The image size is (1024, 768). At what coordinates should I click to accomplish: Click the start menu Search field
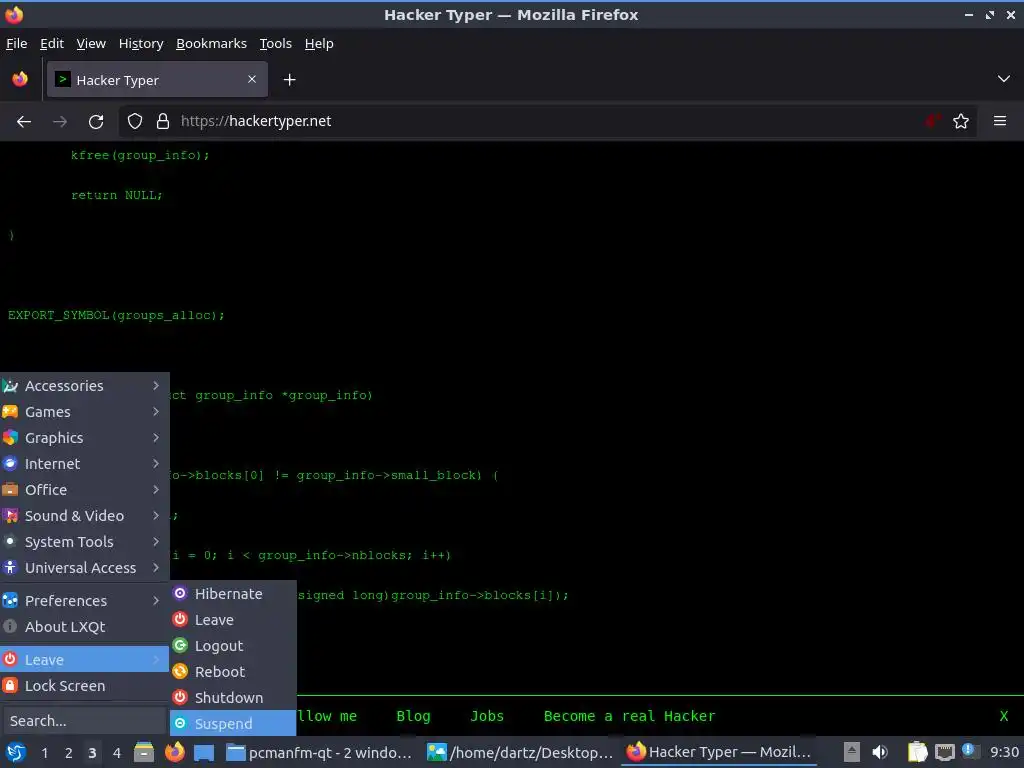pyautogui.click(x=84, y=721)
